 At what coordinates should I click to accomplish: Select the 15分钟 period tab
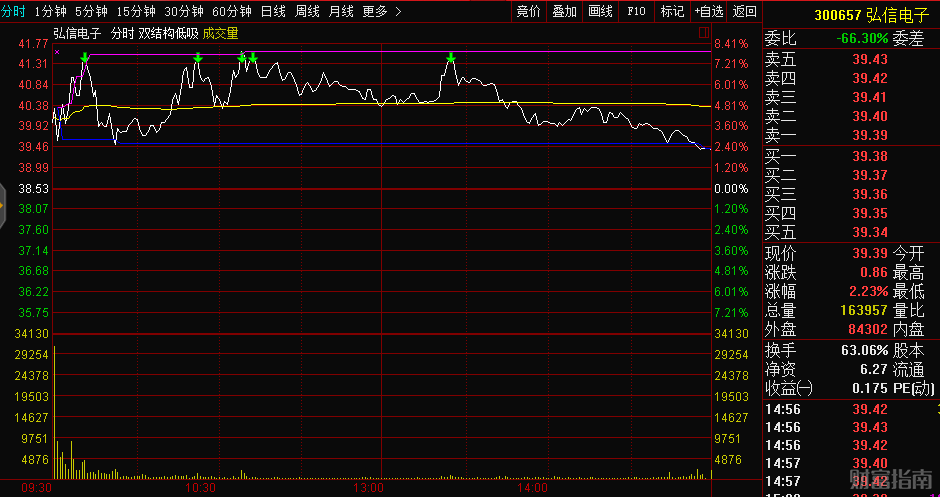point(136,11)
